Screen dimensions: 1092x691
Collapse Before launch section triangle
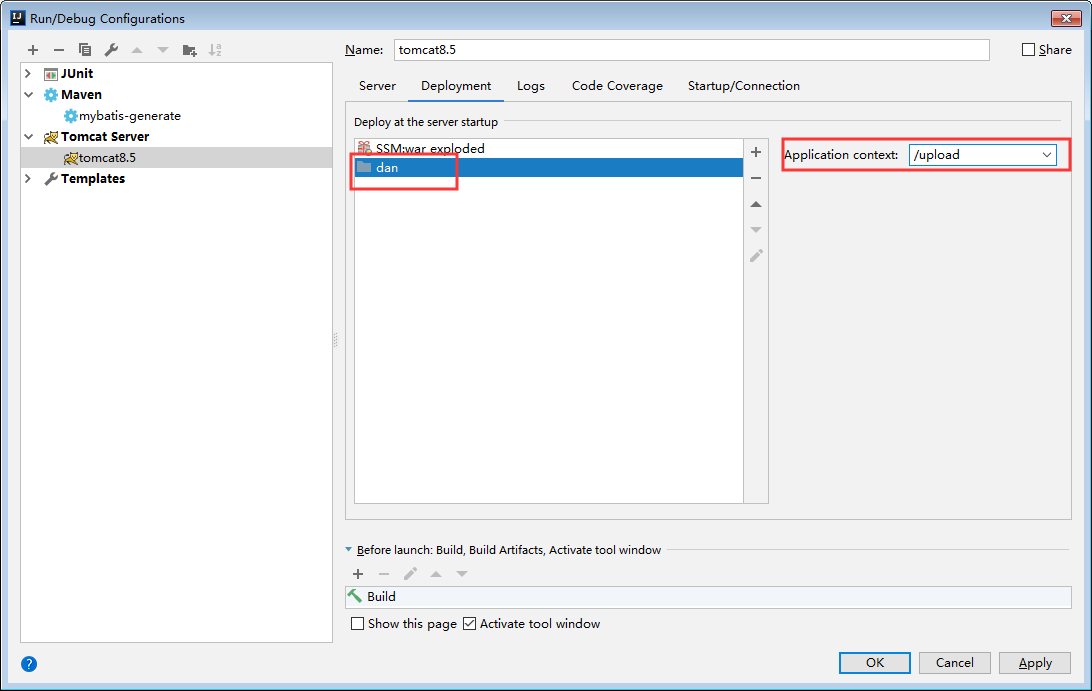348,550
